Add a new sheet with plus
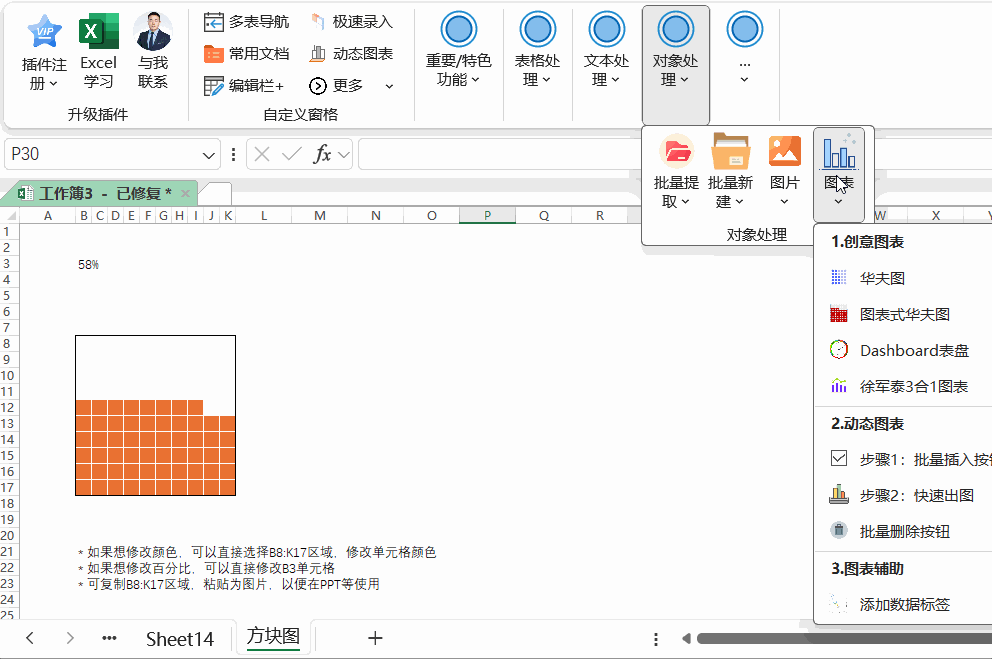Image resolution: width=992 pixels, height=659 pixels. click(375, 638)
